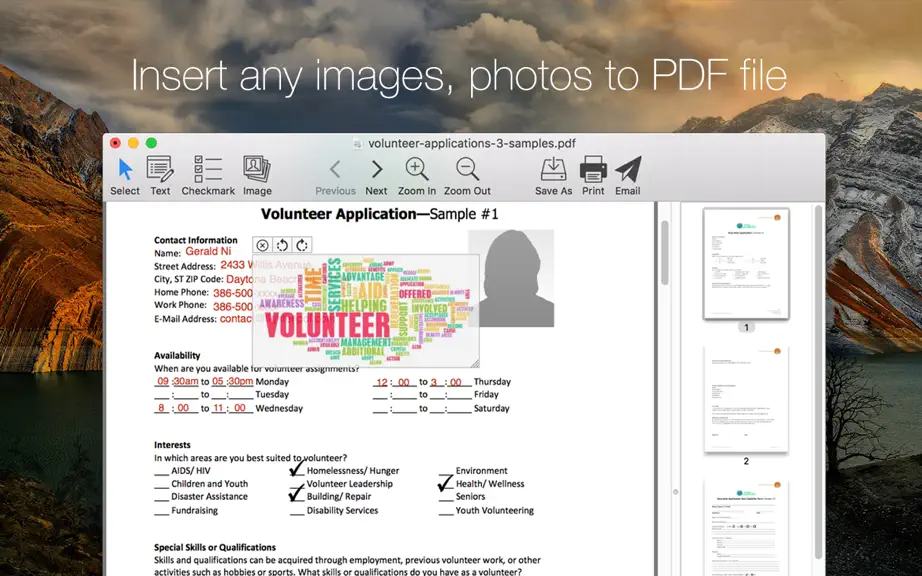Open the Image insert tool

[257, 176]
